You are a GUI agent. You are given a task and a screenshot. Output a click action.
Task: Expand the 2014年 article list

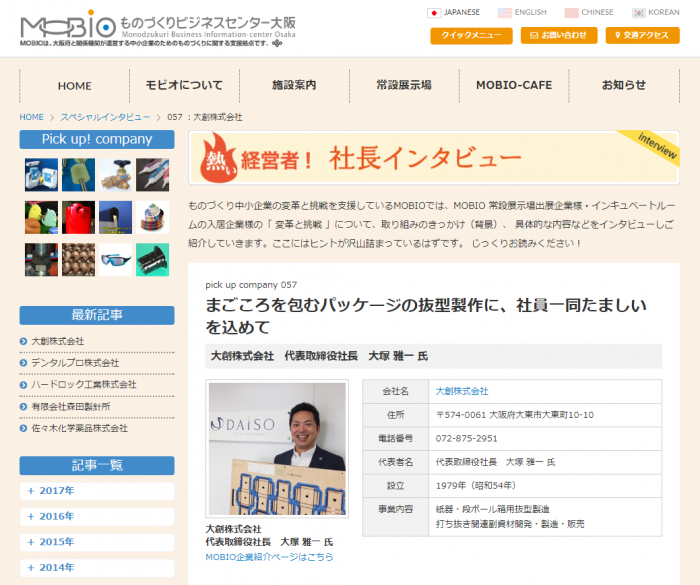[x=97, y=568]
